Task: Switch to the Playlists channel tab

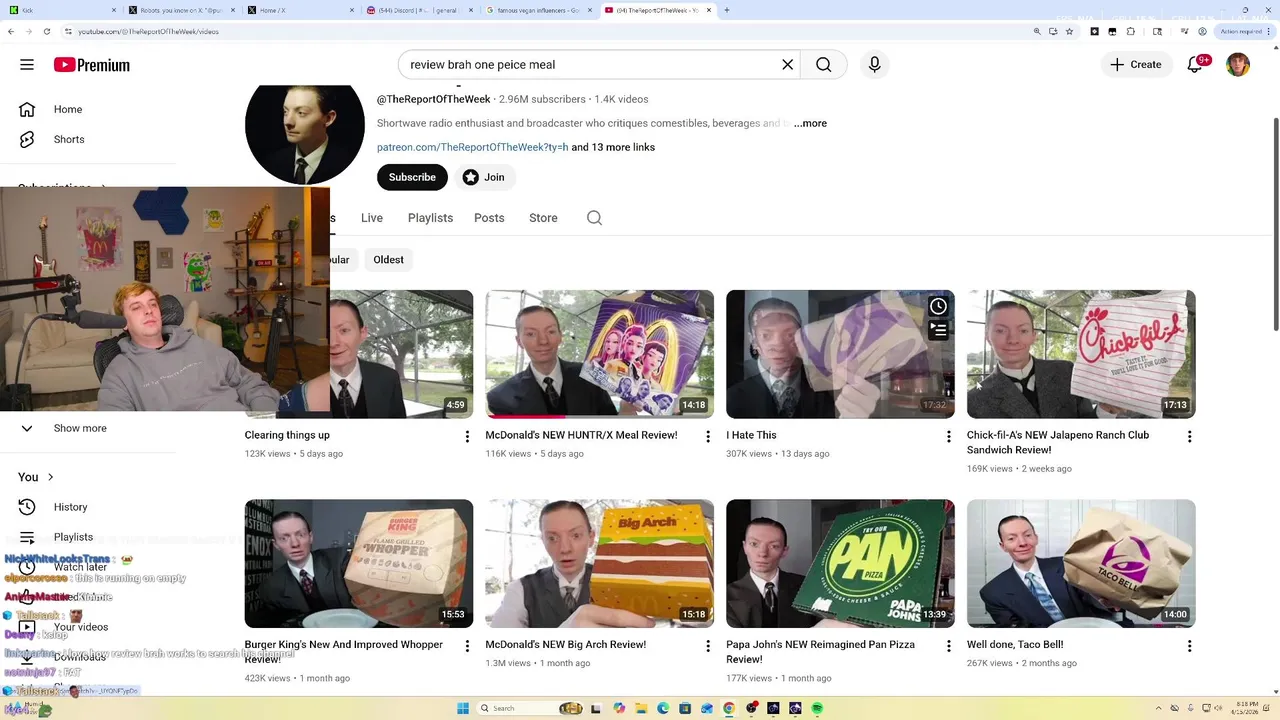Action: coord(430,218)
